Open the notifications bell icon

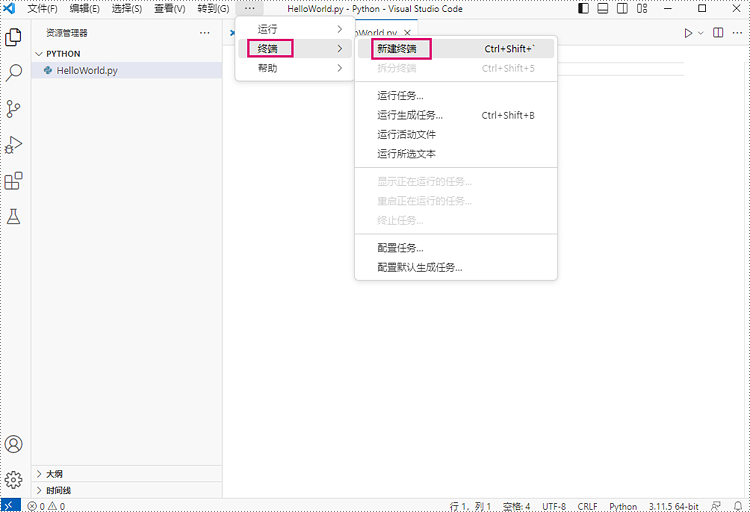coord(738,506)
